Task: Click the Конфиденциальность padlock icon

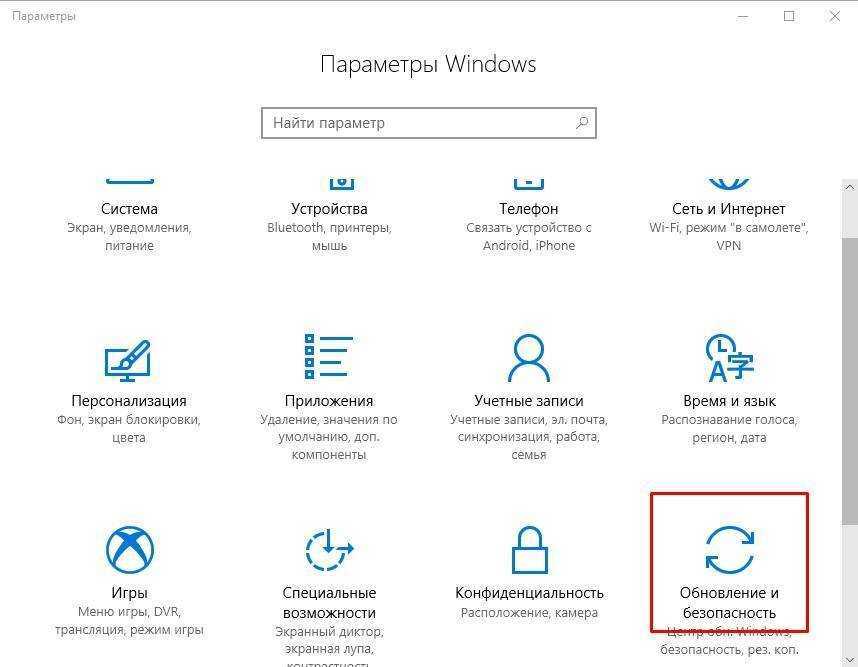Action: (x=529, y=549)
